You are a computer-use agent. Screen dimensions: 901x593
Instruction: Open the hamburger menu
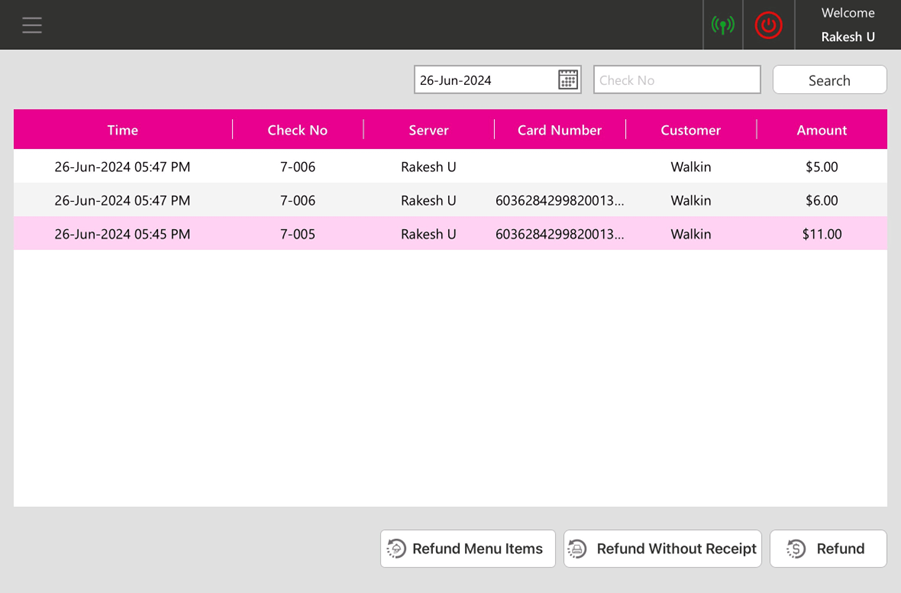[32, 25]
